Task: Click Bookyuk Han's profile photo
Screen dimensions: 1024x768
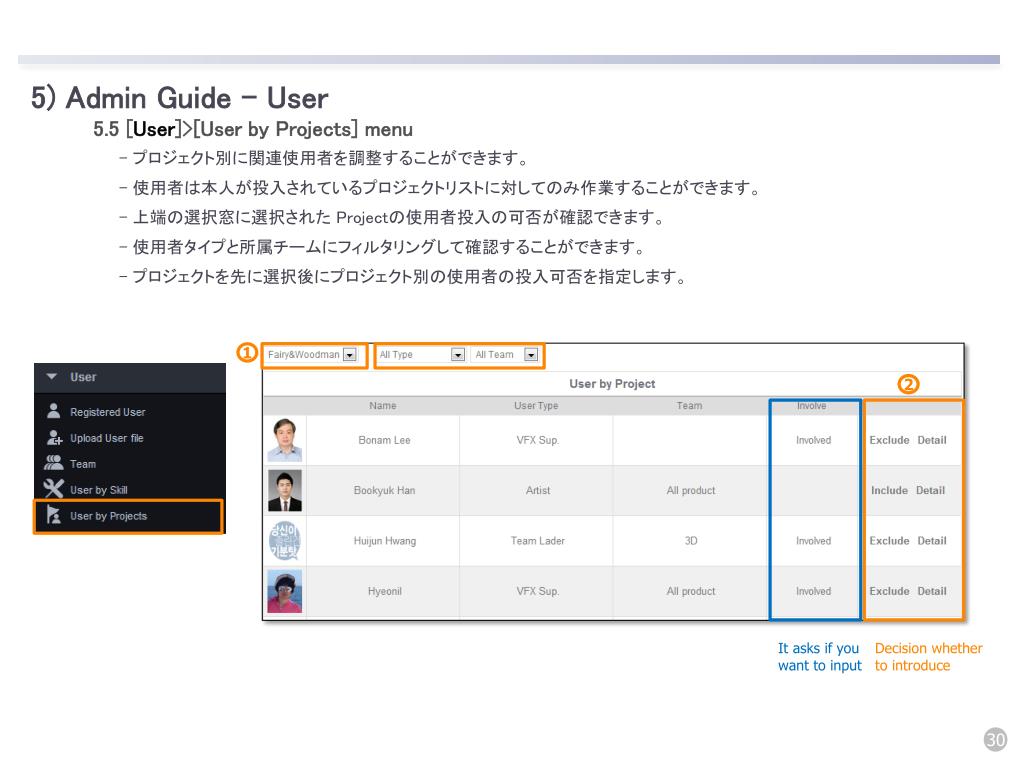Action: click(x=285, y=490)
